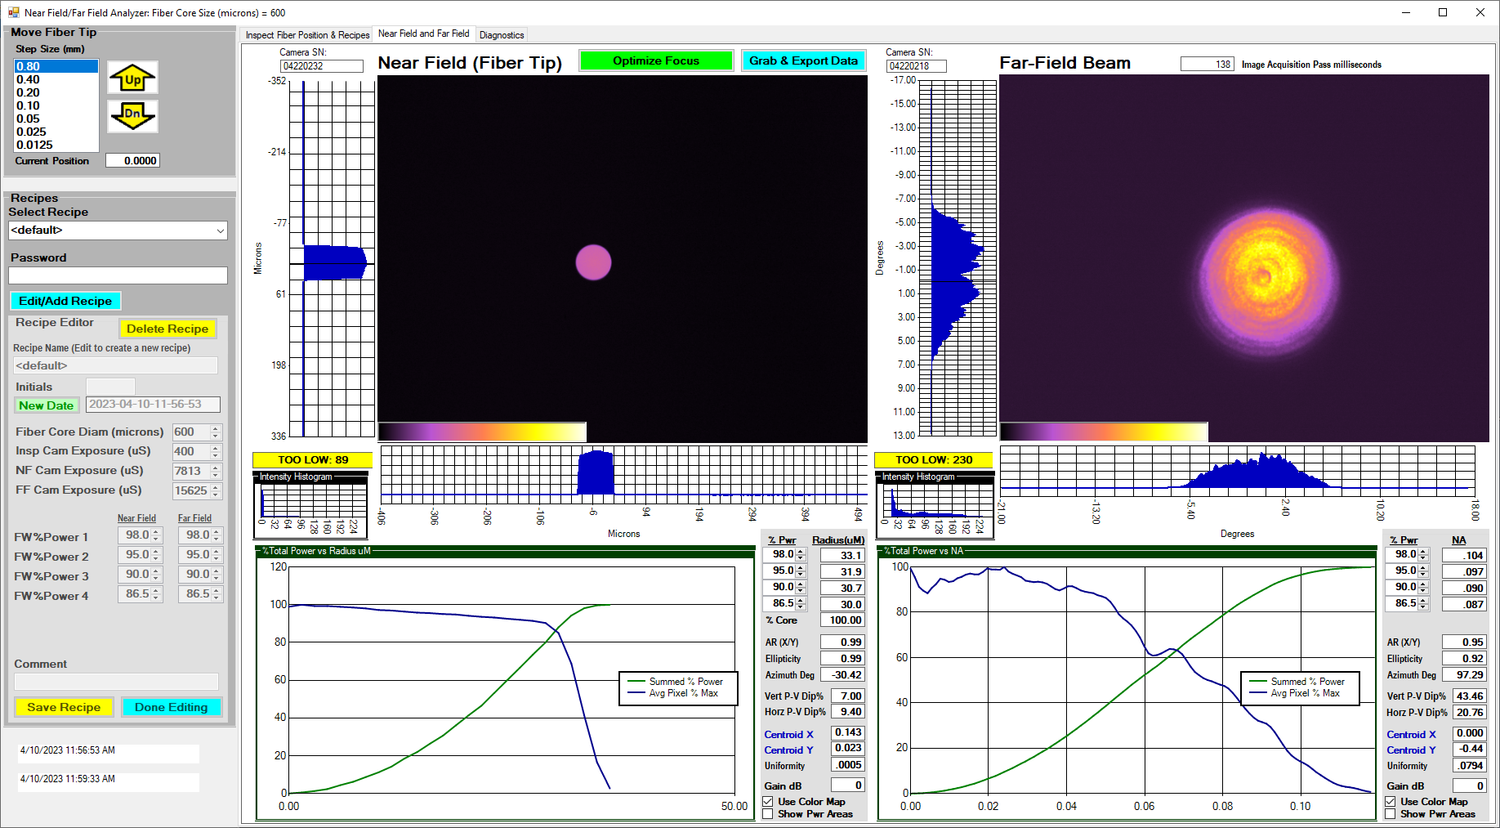1500x828 pixels.
Task: Decrease NF Cam Exposure using its down arrow
Action: click(x=215, y=475)
